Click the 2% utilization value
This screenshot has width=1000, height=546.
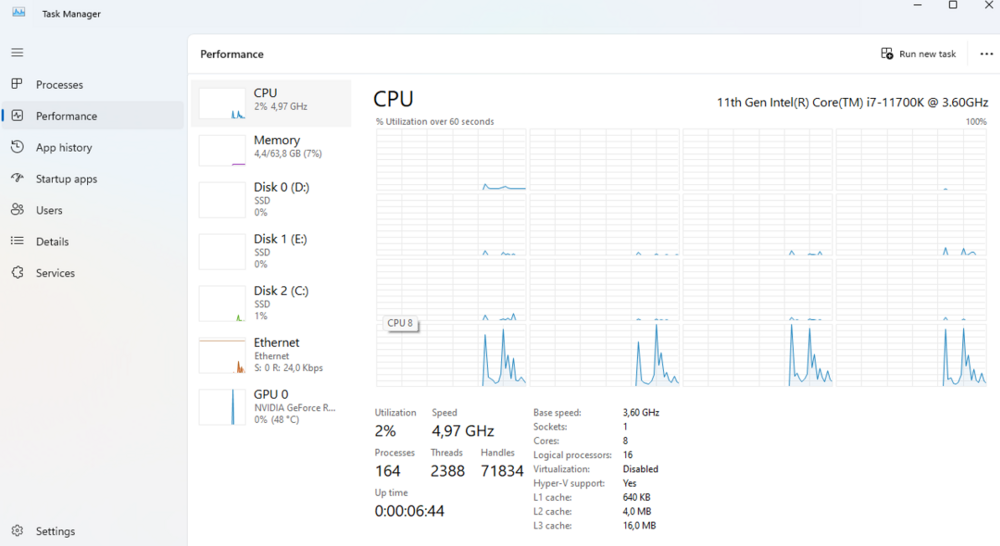pos(385,431)
